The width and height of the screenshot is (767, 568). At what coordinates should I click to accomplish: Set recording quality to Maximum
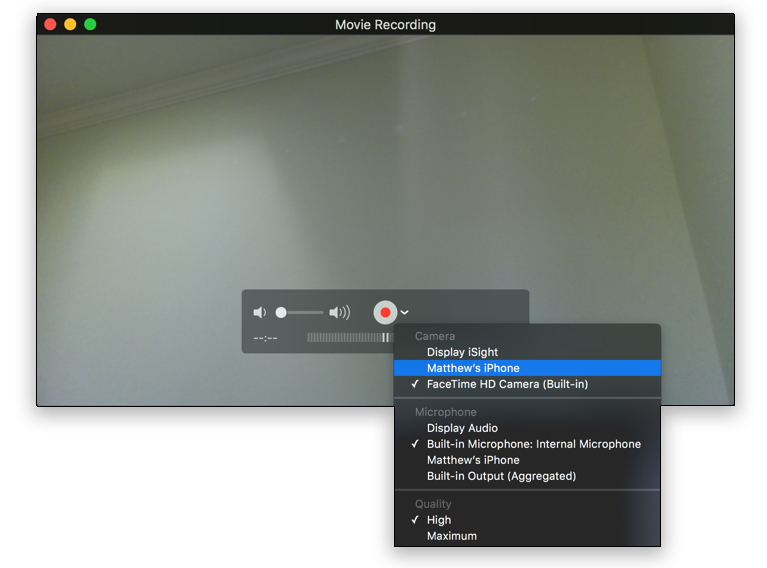tap(527, 536)
